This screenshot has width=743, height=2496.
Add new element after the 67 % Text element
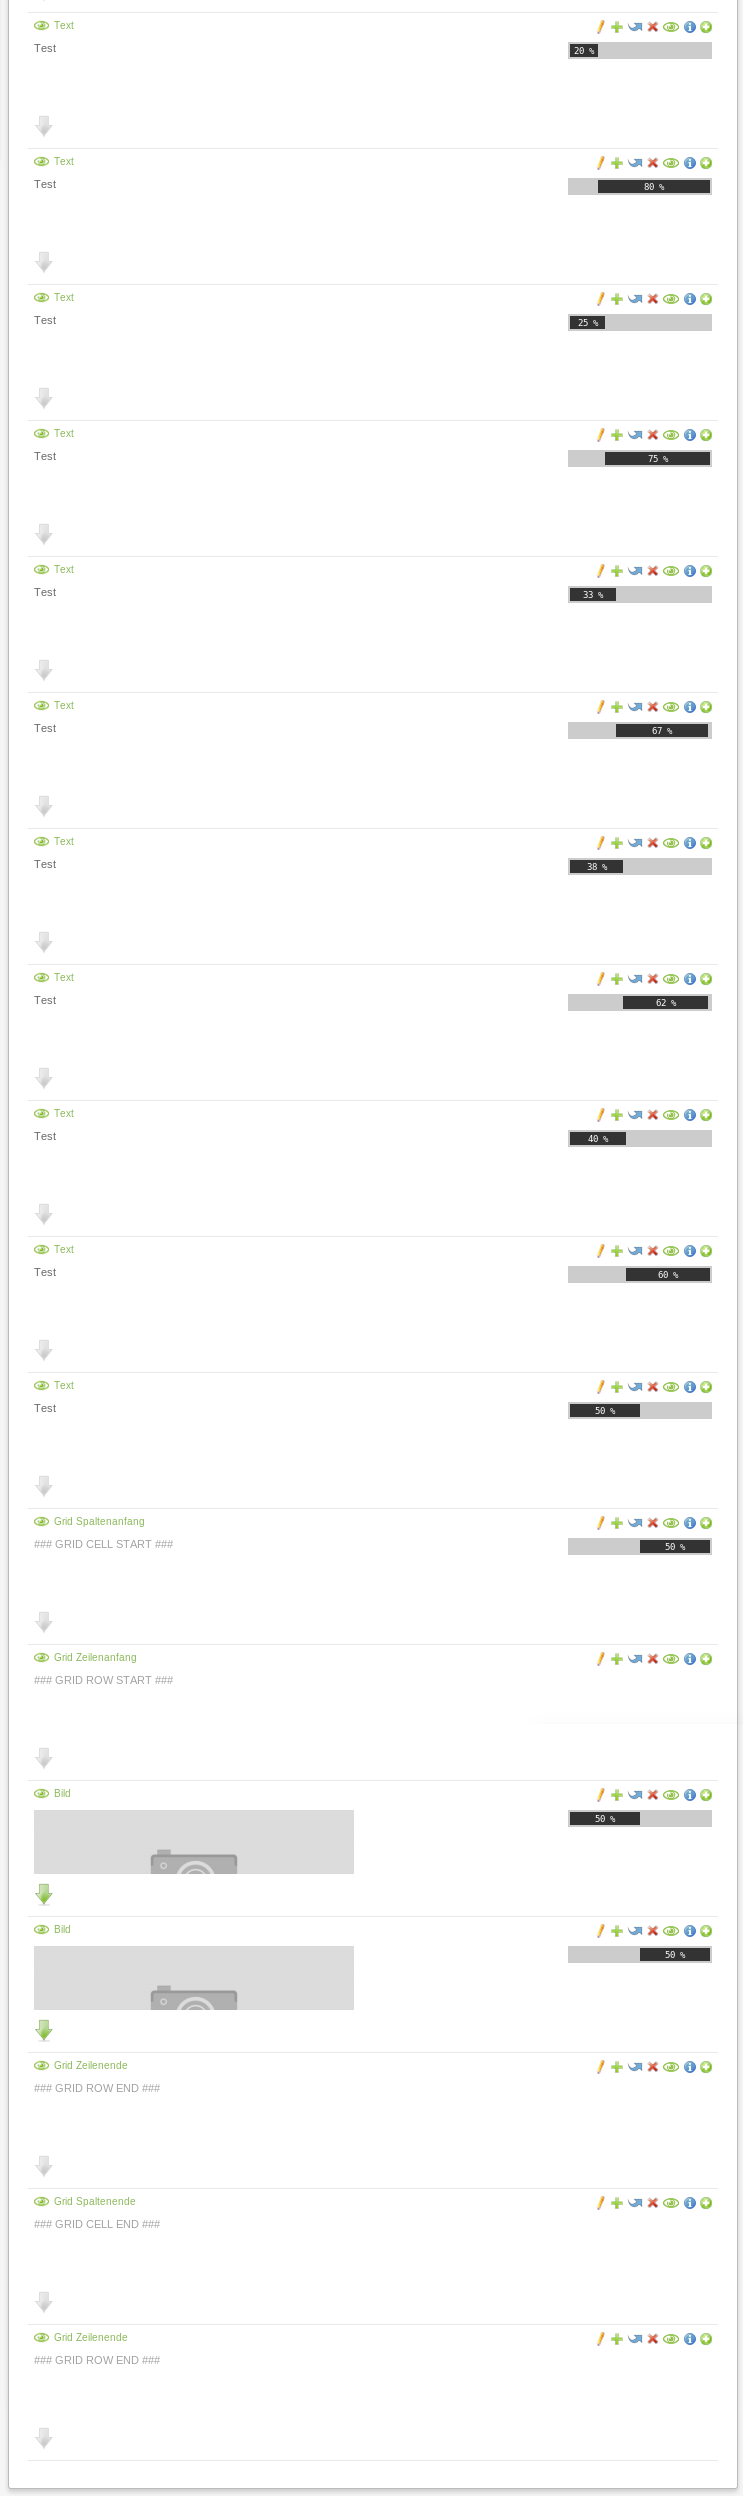[706, 707]
